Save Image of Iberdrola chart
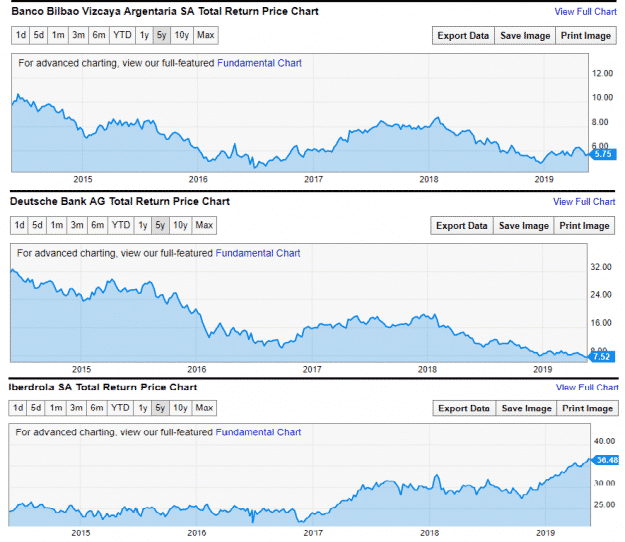 point(527,408)
